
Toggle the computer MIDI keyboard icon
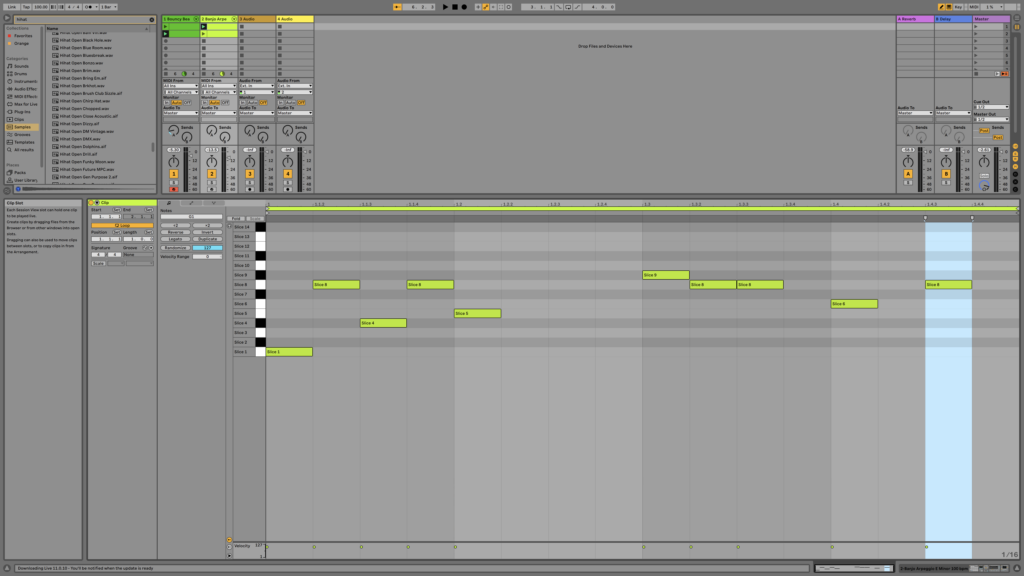949,7
